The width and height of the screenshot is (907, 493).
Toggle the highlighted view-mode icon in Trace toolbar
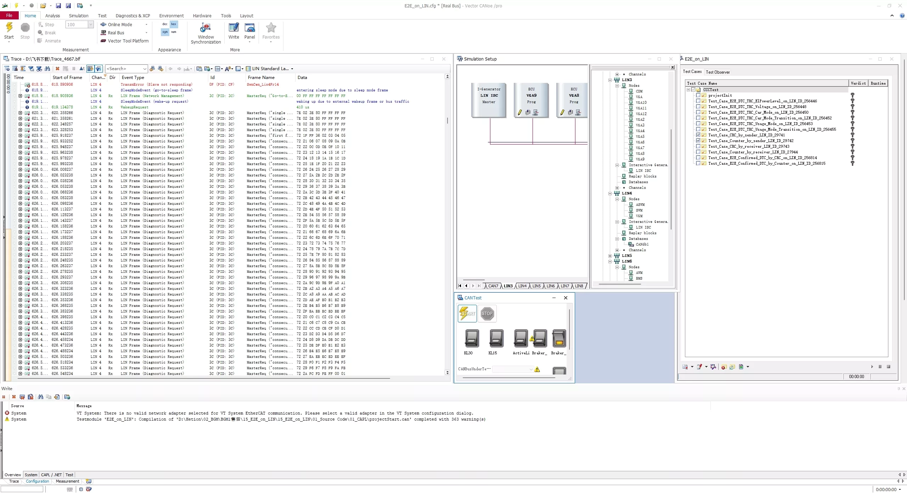[90, 68]
